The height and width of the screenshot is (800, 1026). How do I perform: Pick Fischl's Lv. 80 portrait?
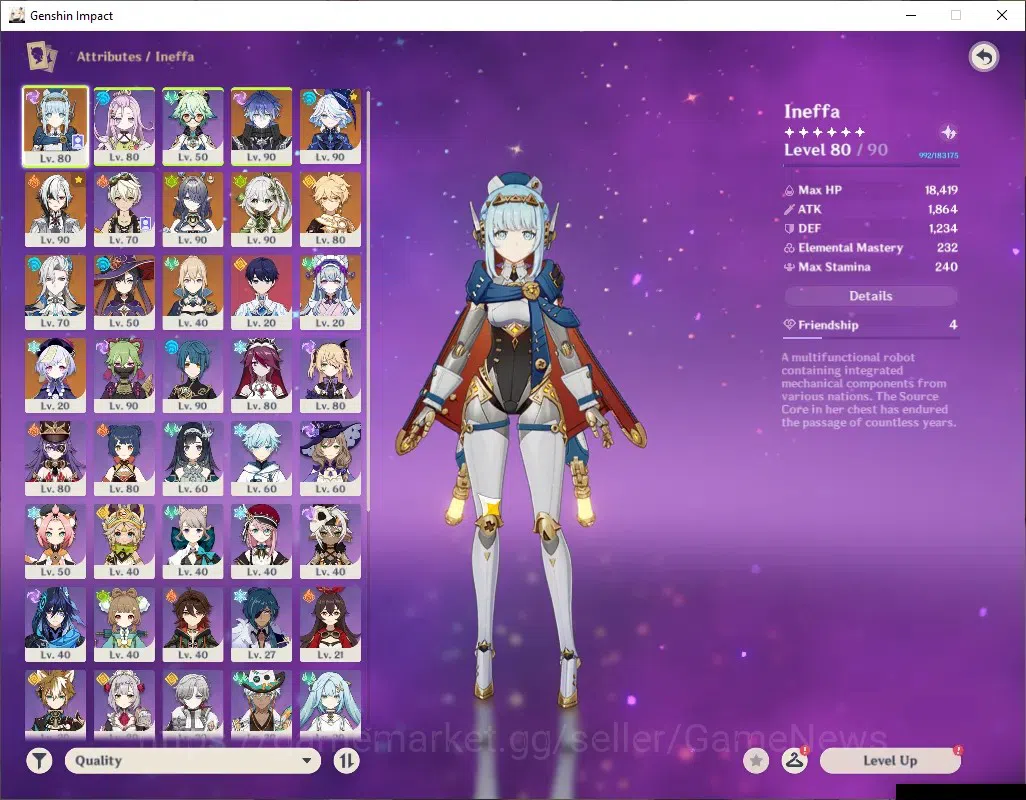click(330, 376)
